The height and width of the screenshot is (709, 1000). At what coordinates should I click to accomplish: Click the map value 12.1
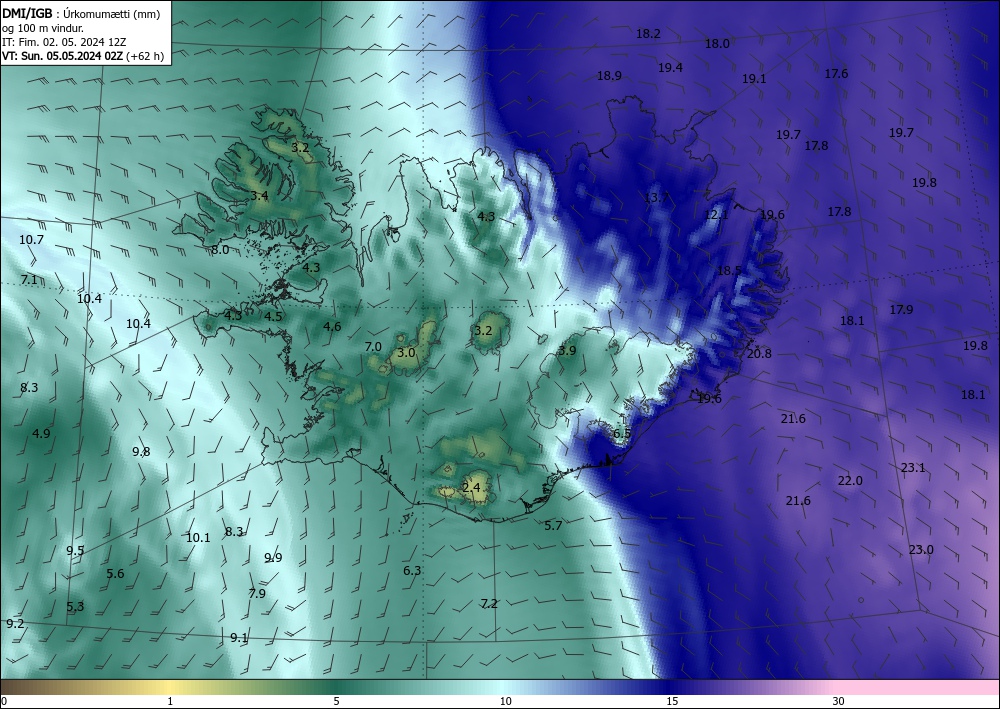pos(716,215)
